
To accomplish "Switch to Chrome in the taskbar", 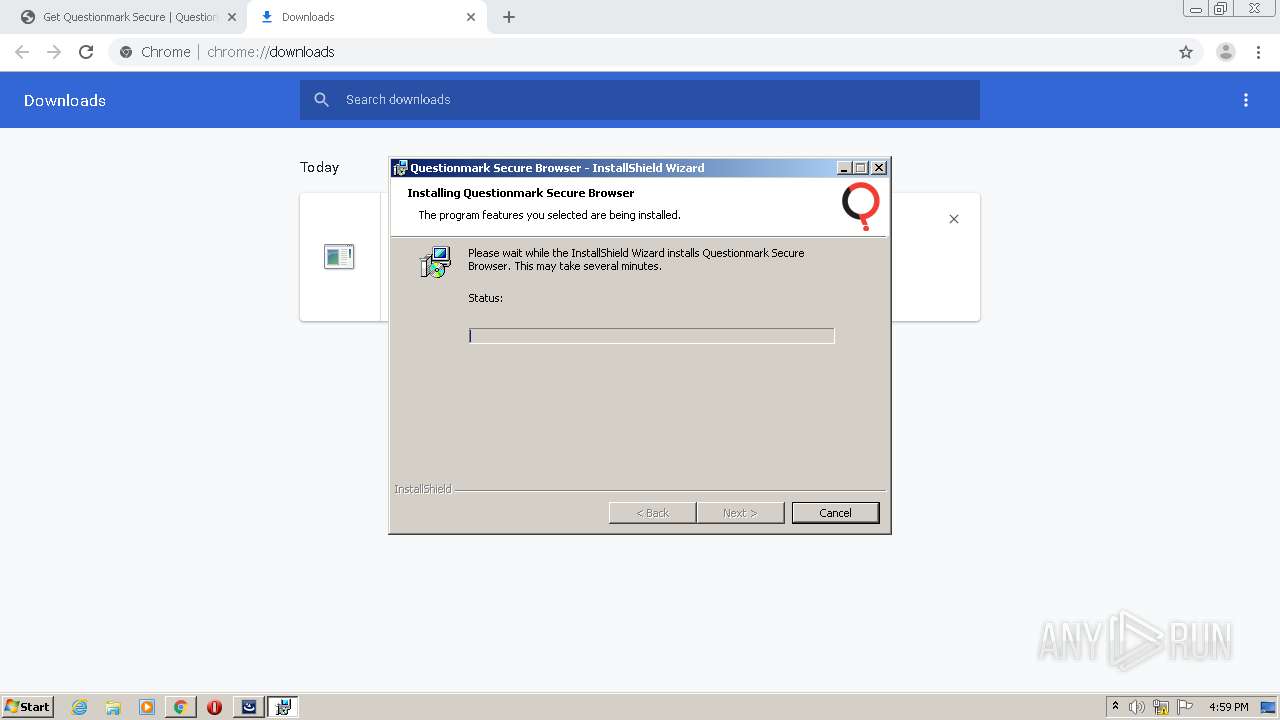I will tap(180, 707).
